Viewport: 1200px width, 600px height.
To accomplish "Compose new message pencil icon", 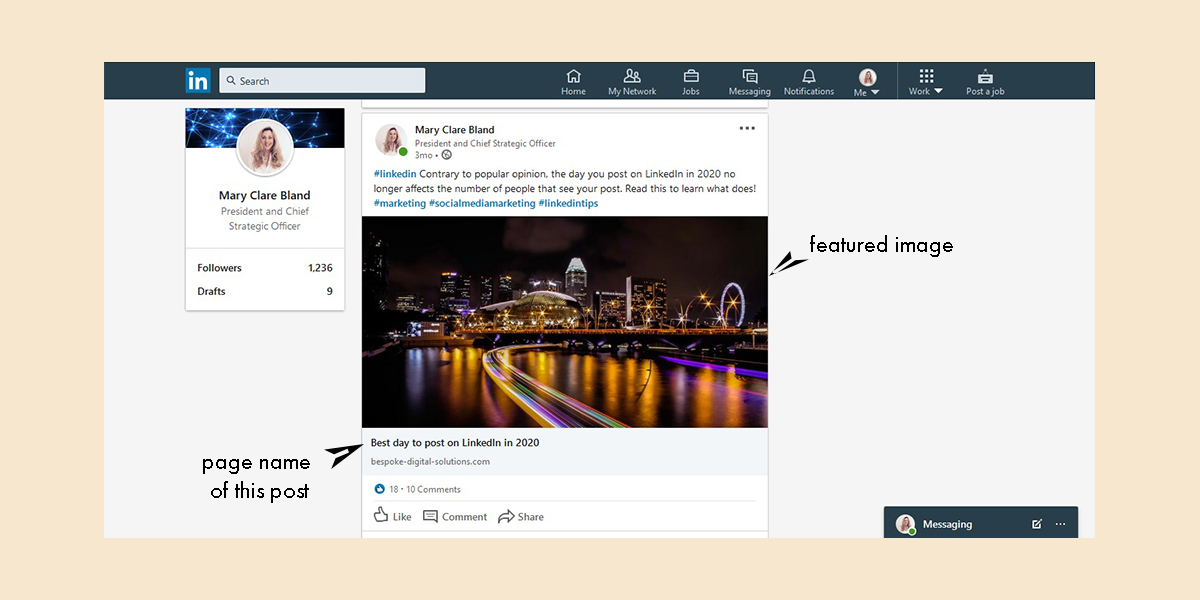I will click(1037, 524).
